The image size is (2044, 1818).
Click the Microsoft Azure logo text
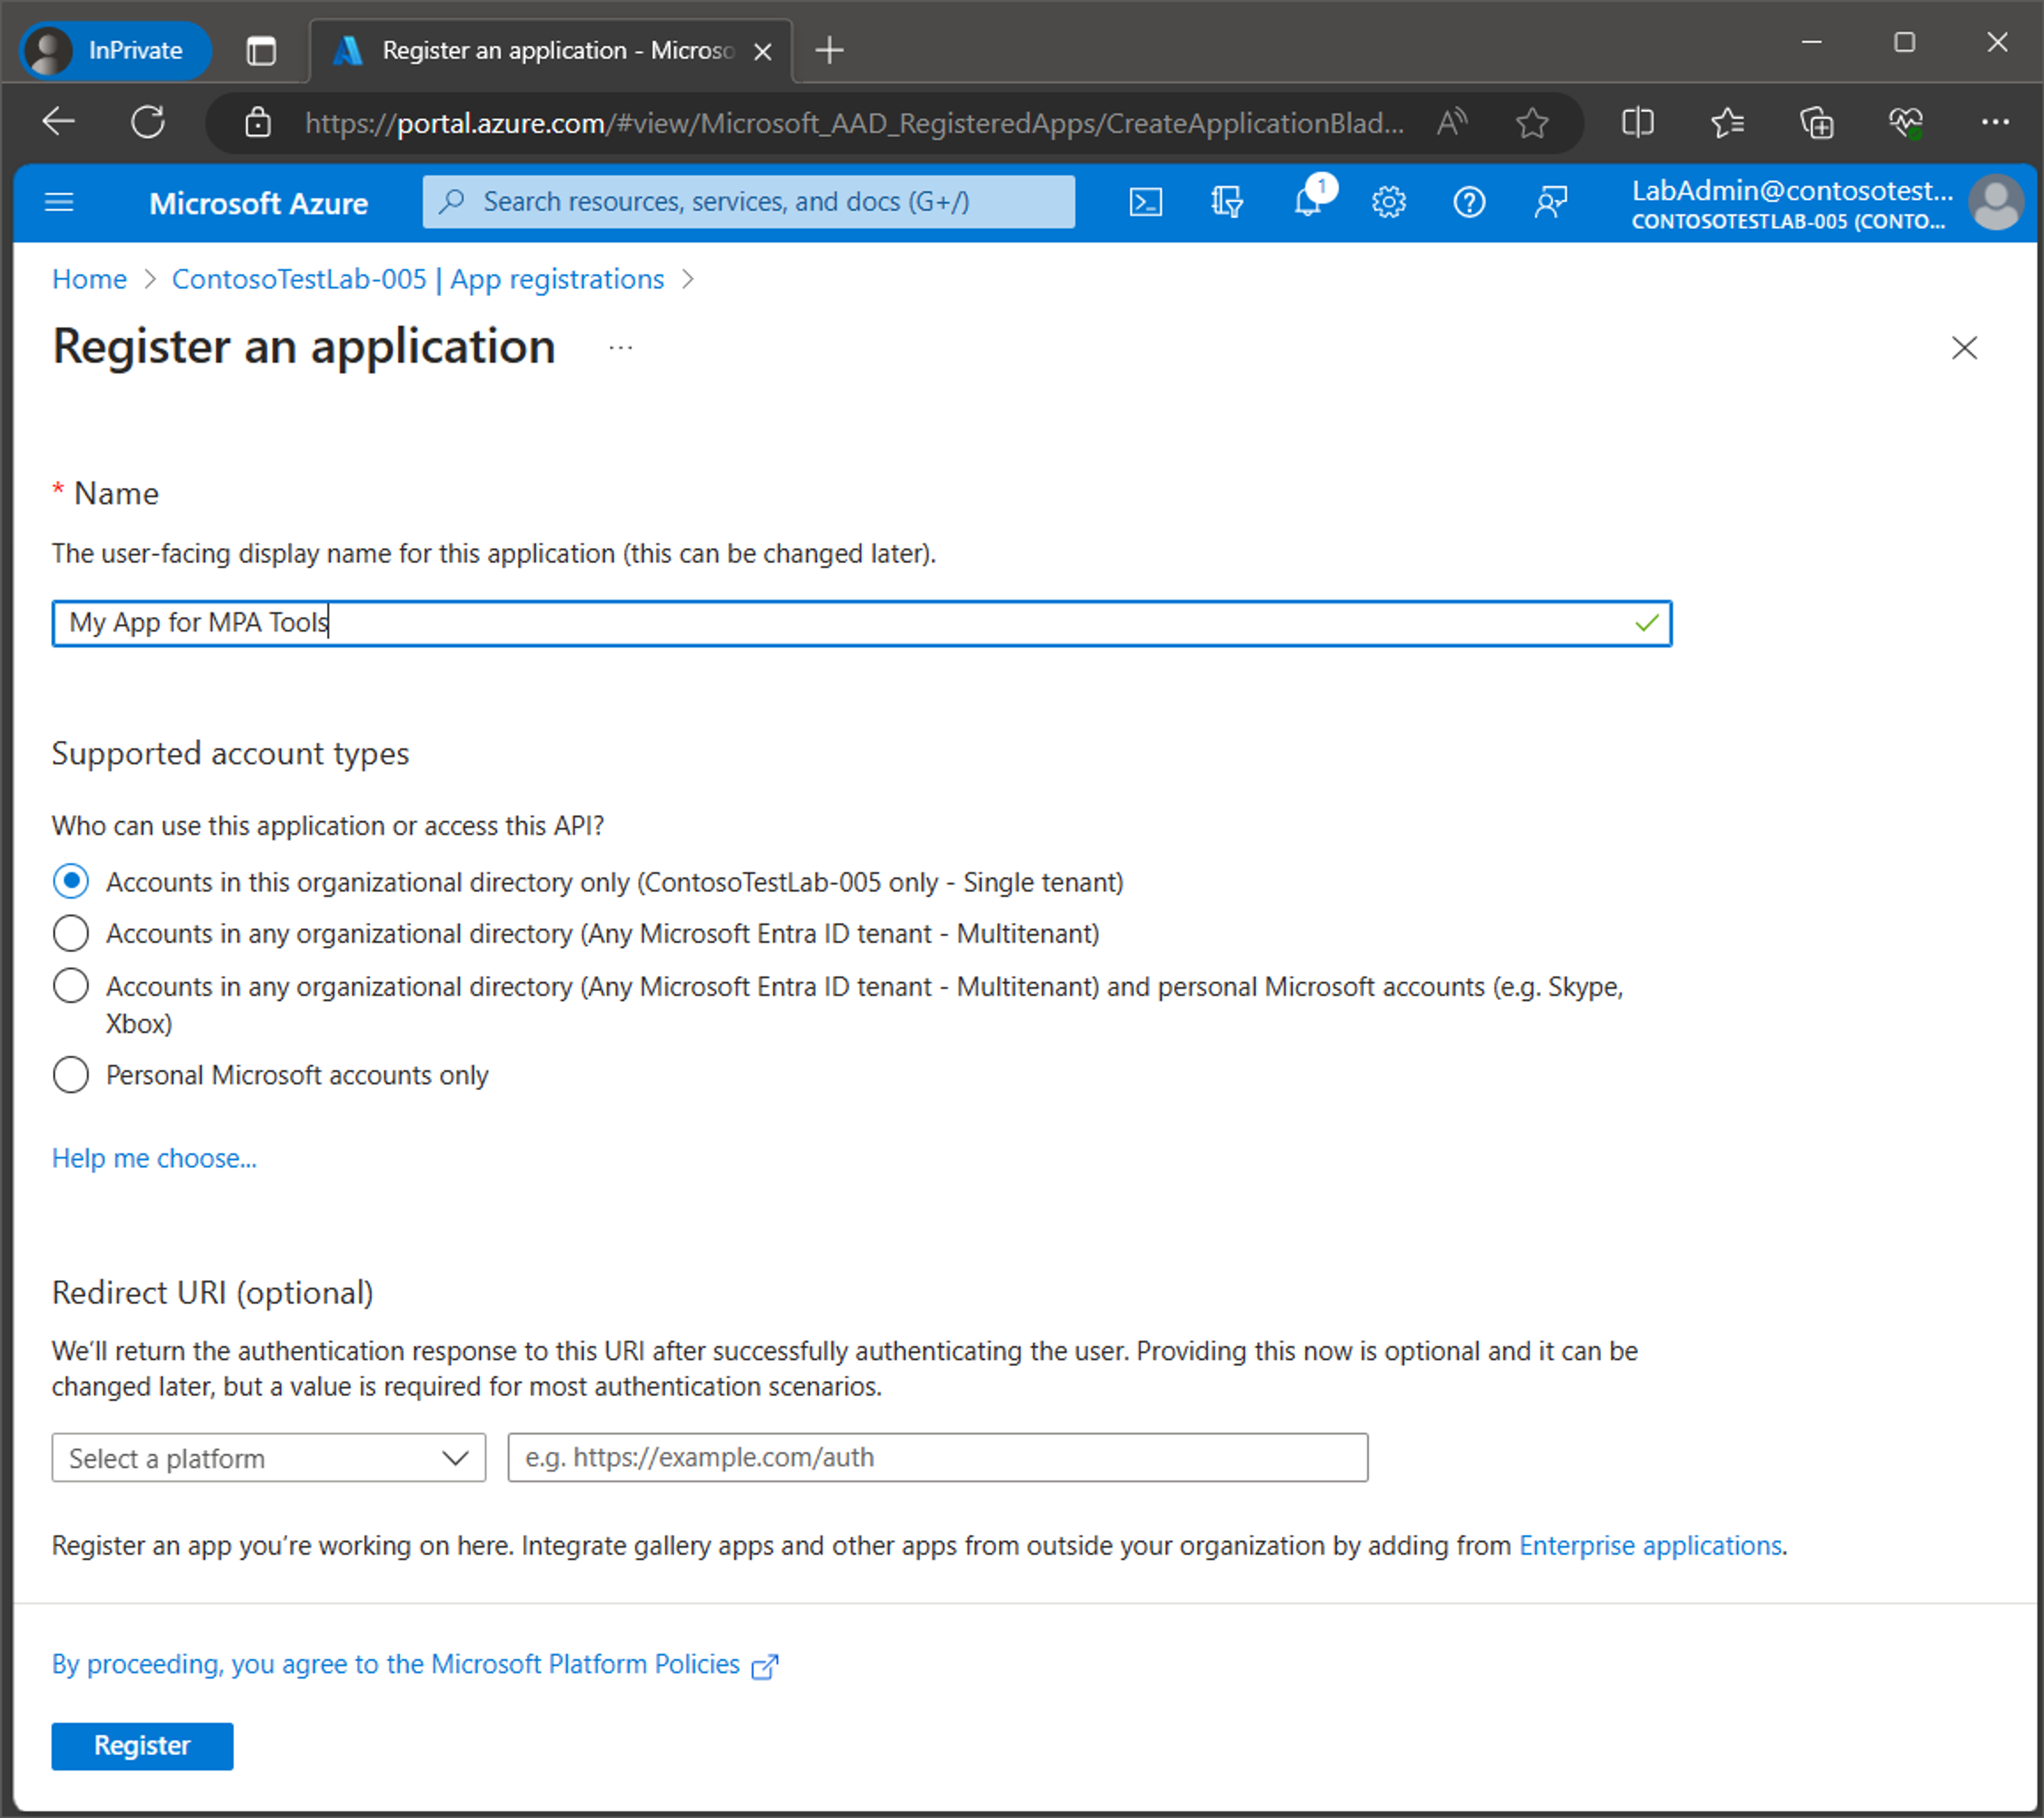click(258, 203)
